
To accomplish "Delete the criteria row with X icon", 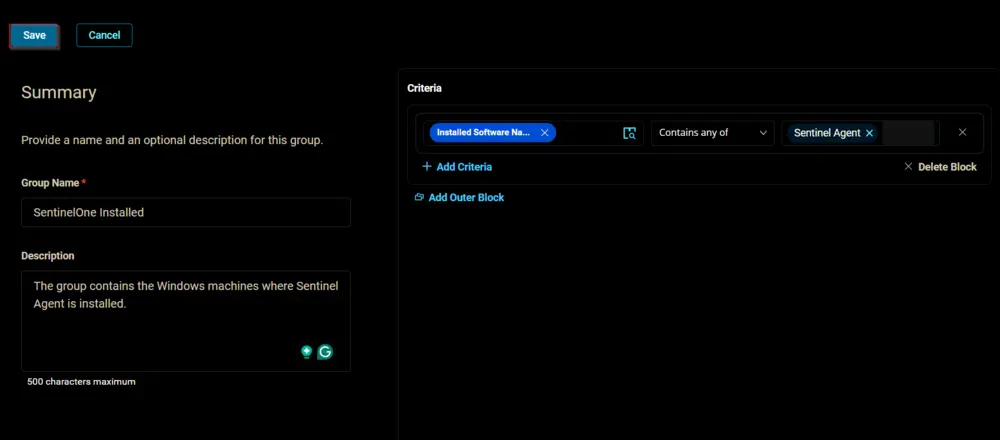I will point(962,133).
